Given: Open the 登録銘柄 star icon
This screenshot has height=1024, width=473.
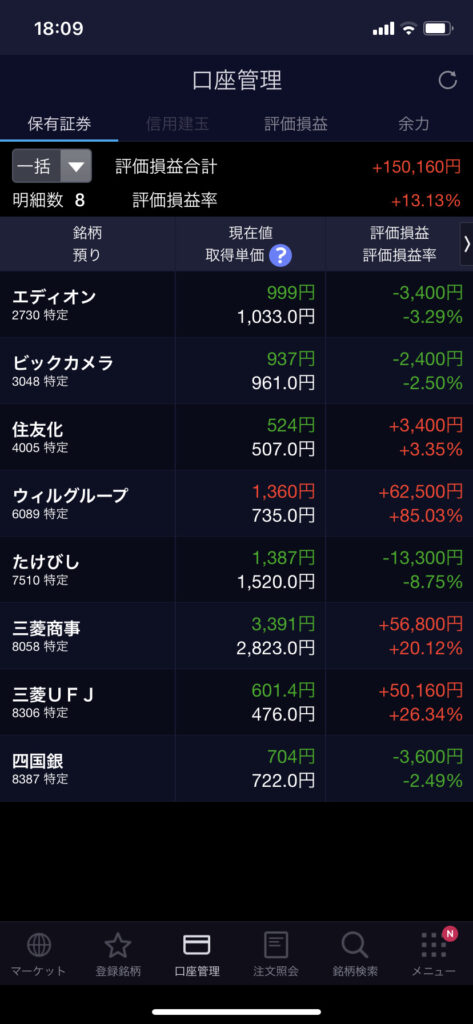Looking at the screenshot, I should click(118, 944).
